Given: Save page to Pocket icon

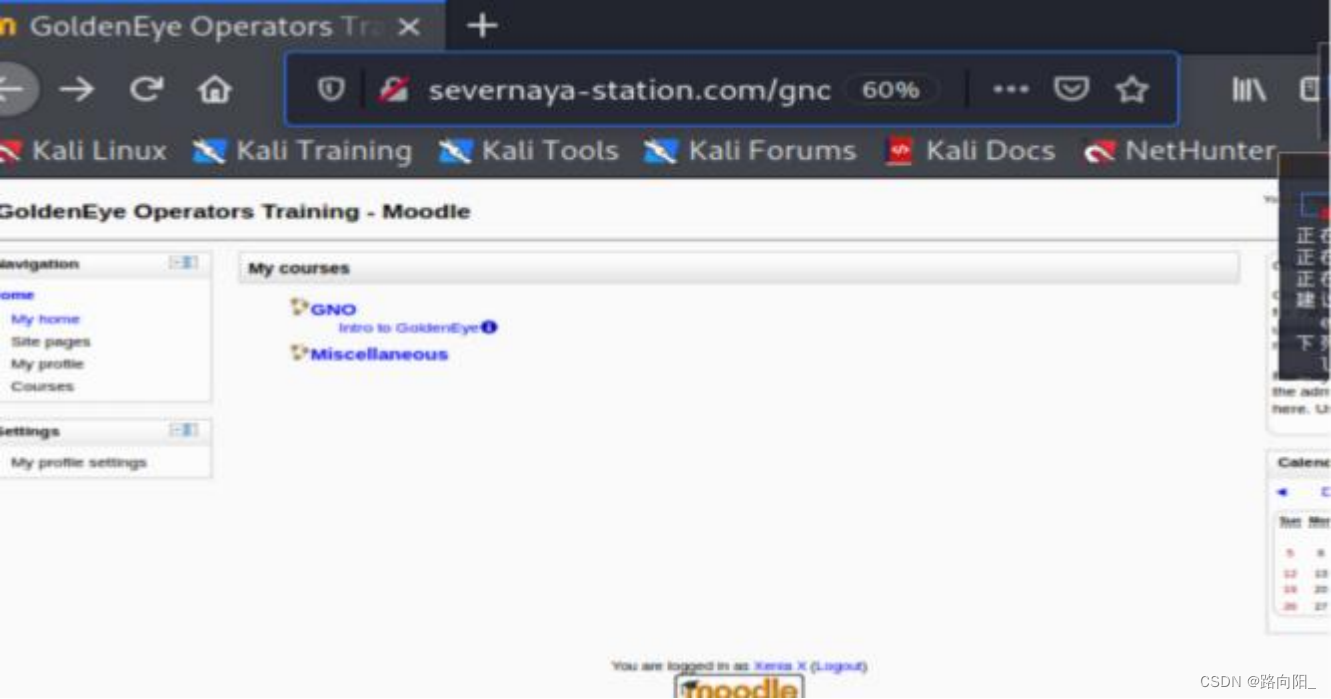Looking at the screenshot, I should [x=1071, y=90].
